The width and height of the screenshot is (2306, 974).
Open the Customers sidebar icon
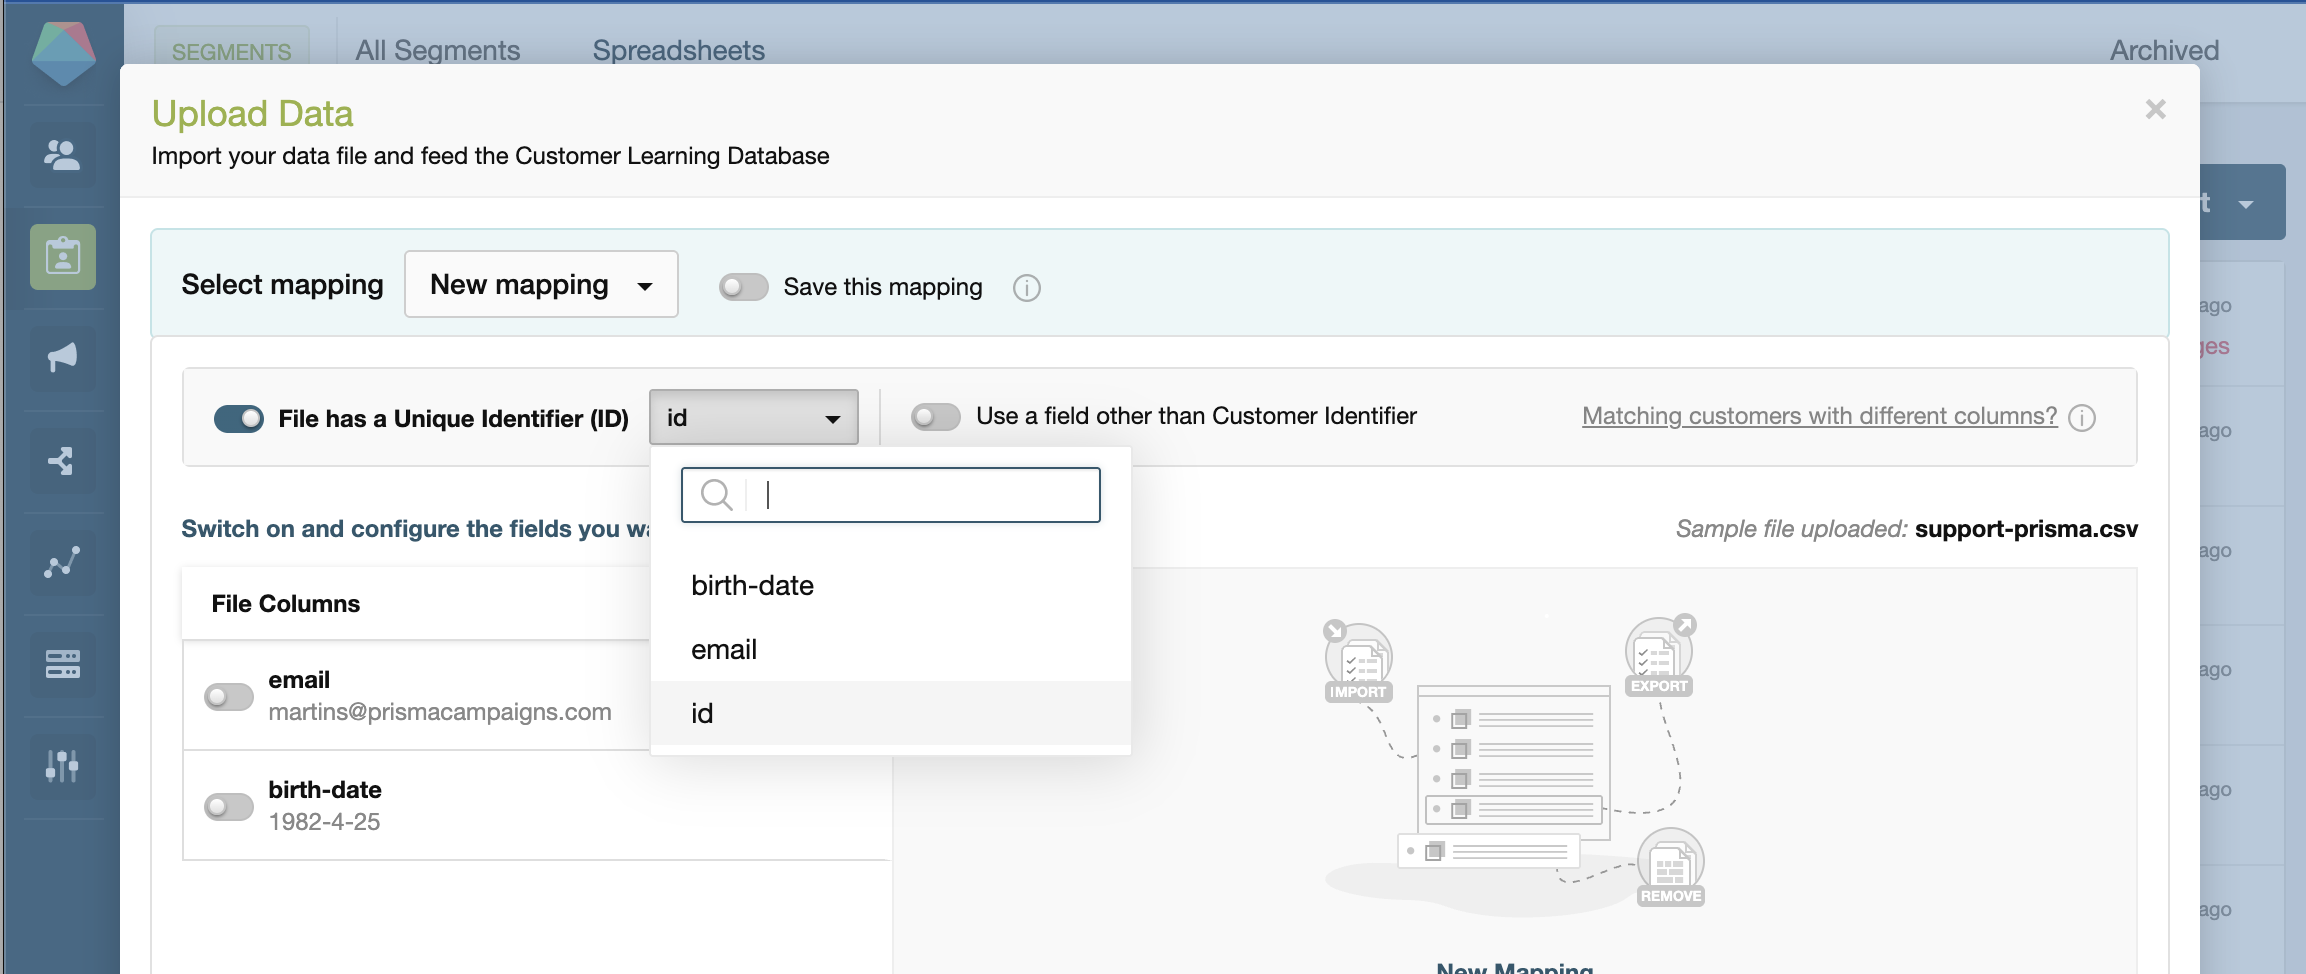[x=63, y=155]
